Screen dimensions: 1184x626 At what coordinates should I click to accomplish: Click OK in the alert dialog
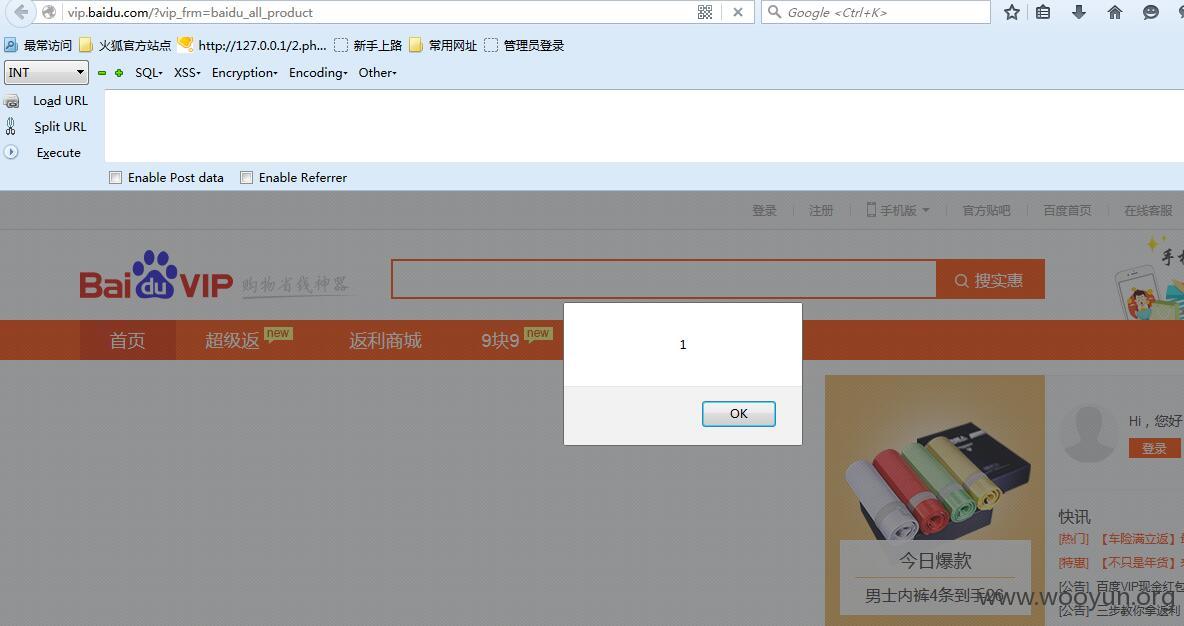pyautogui.click(x=738, y=414)
